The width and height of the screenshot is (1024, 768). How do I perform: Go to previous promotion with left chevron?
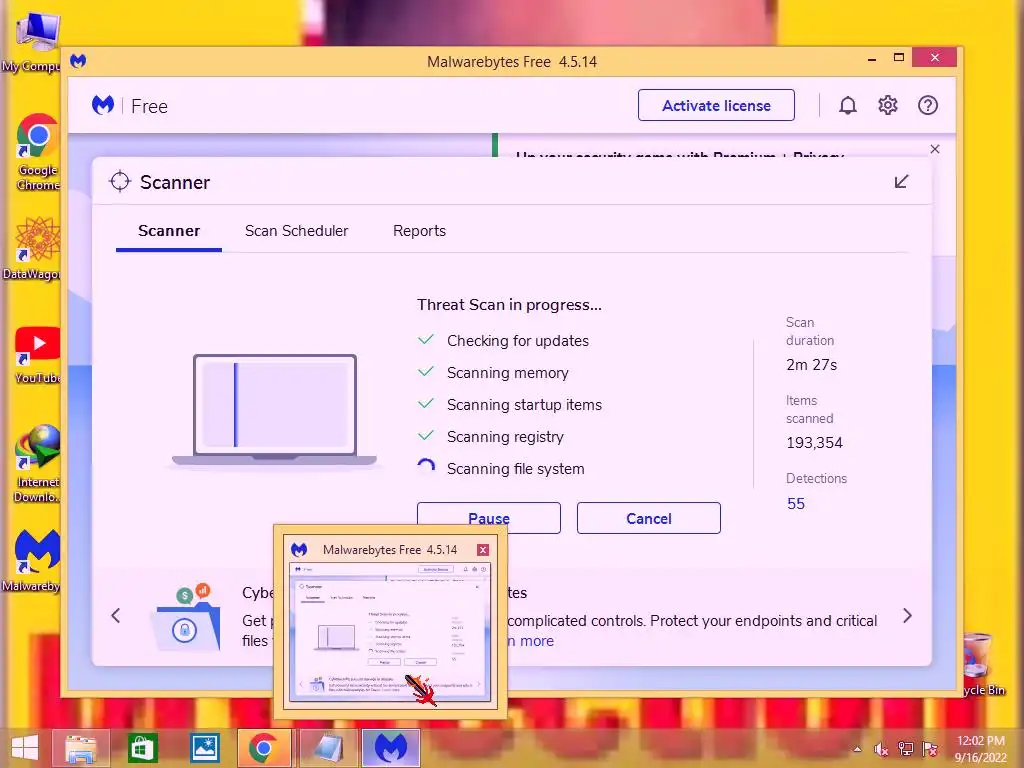[116, 616]
